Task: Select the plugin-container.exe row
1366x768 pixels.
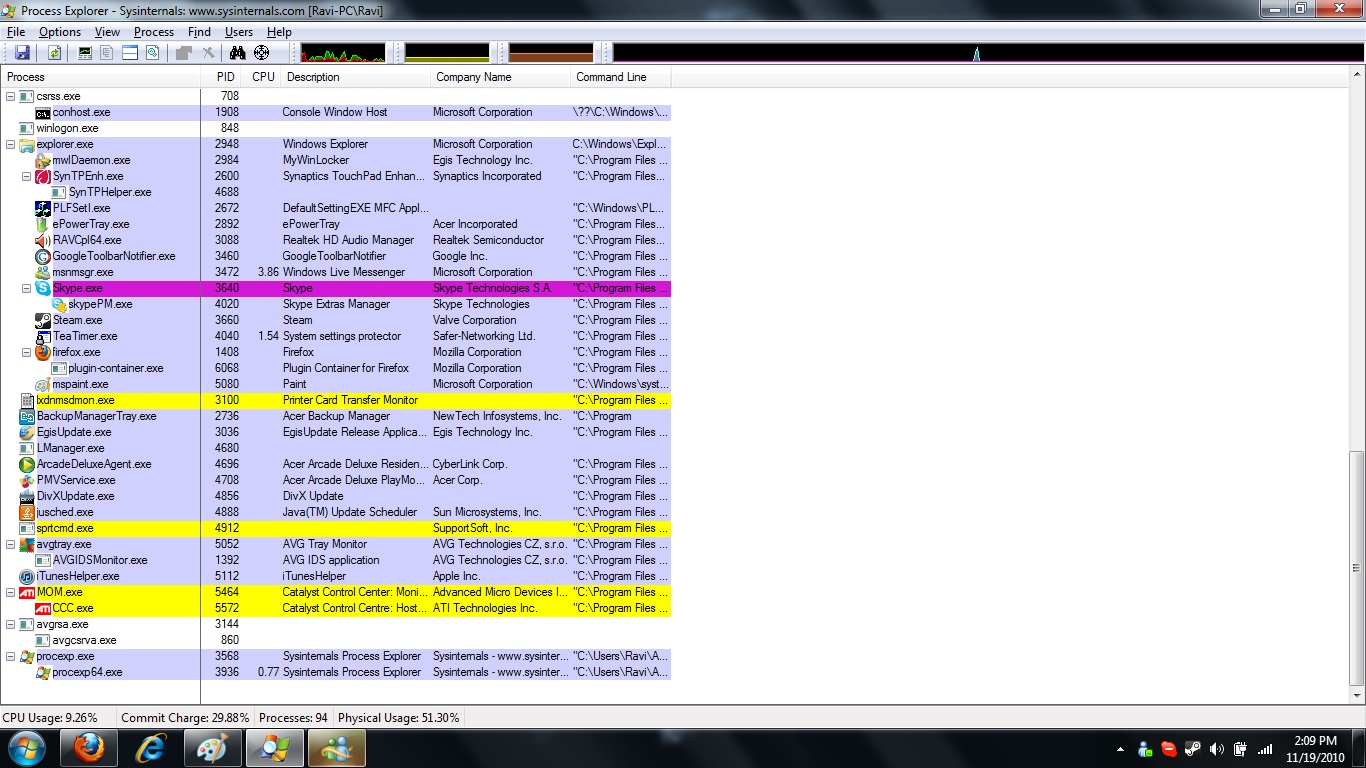Action: click(336, 368)
